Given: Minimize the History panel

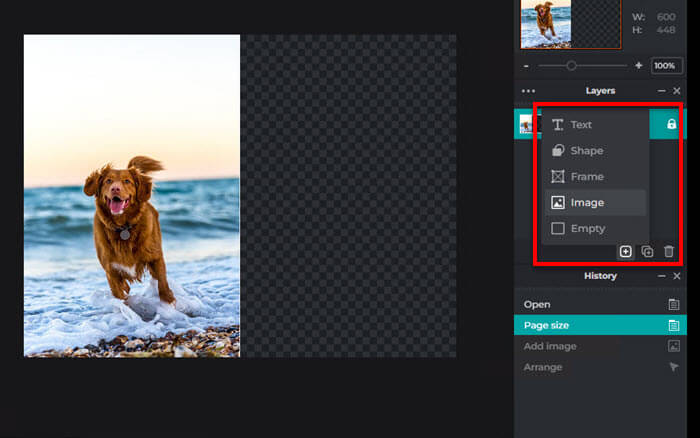Looking at the screenshot, I should tap(662, 276).
